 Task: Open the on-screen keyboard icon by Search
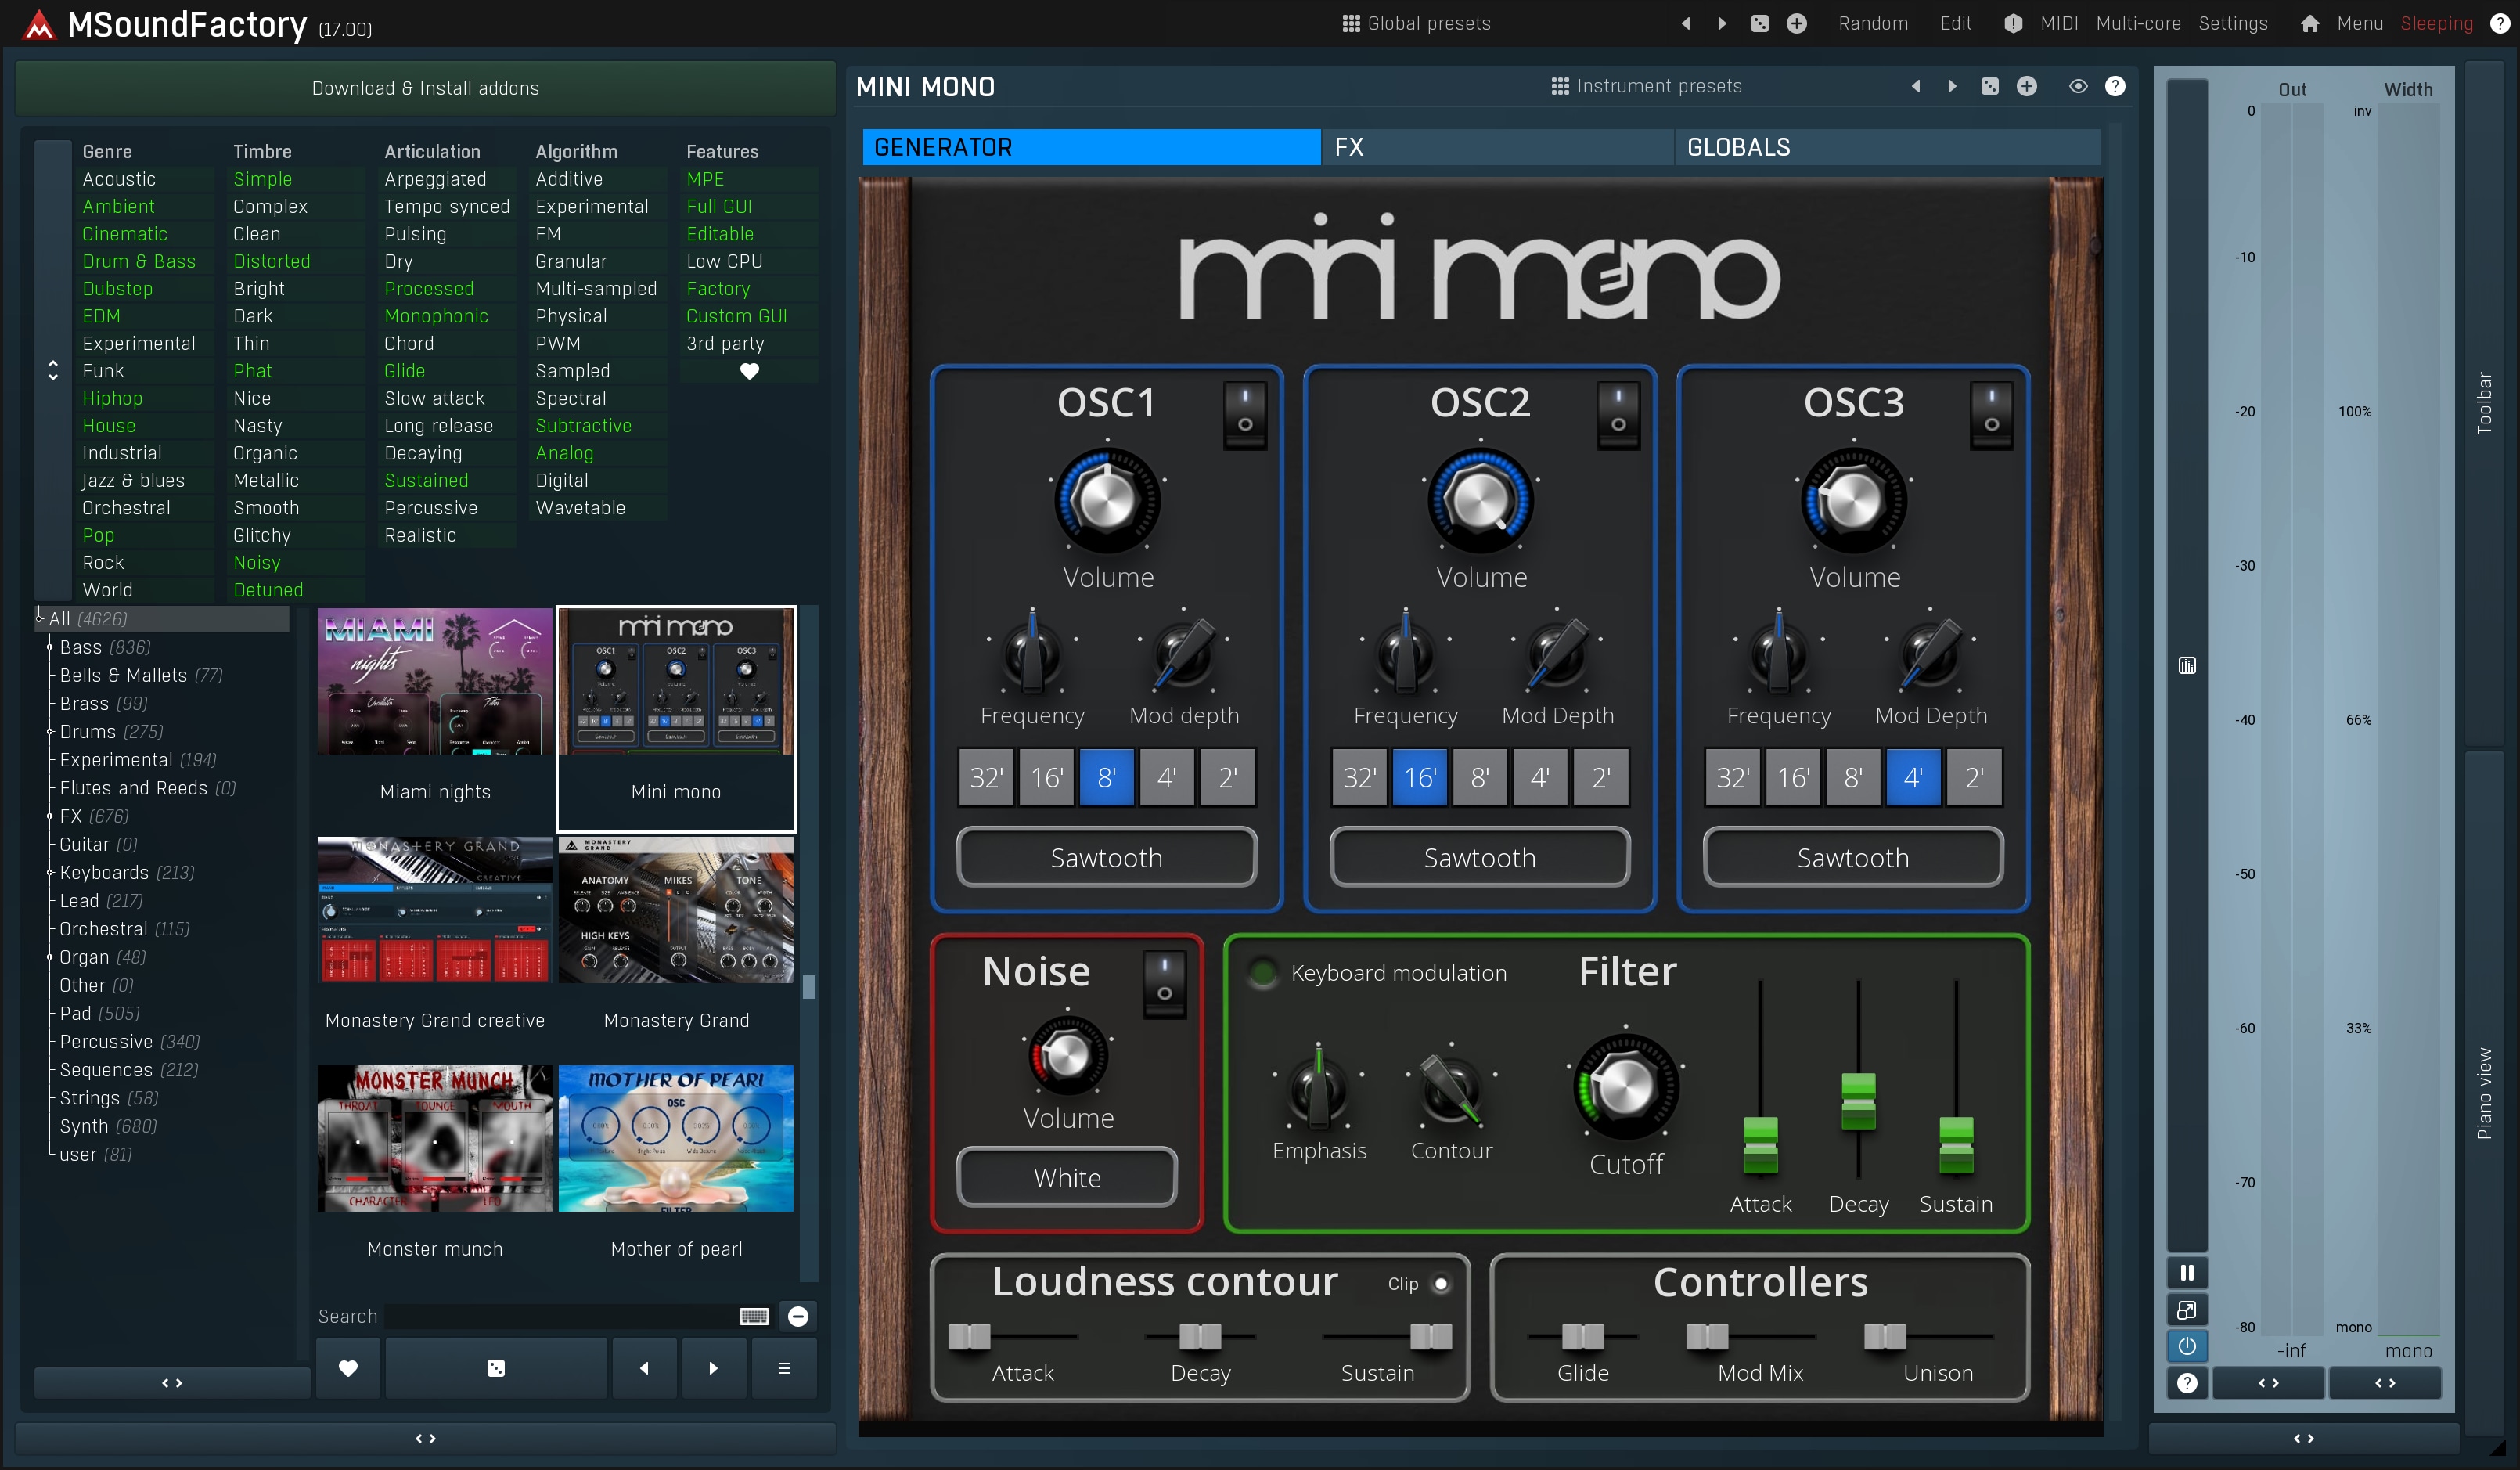754,1316
